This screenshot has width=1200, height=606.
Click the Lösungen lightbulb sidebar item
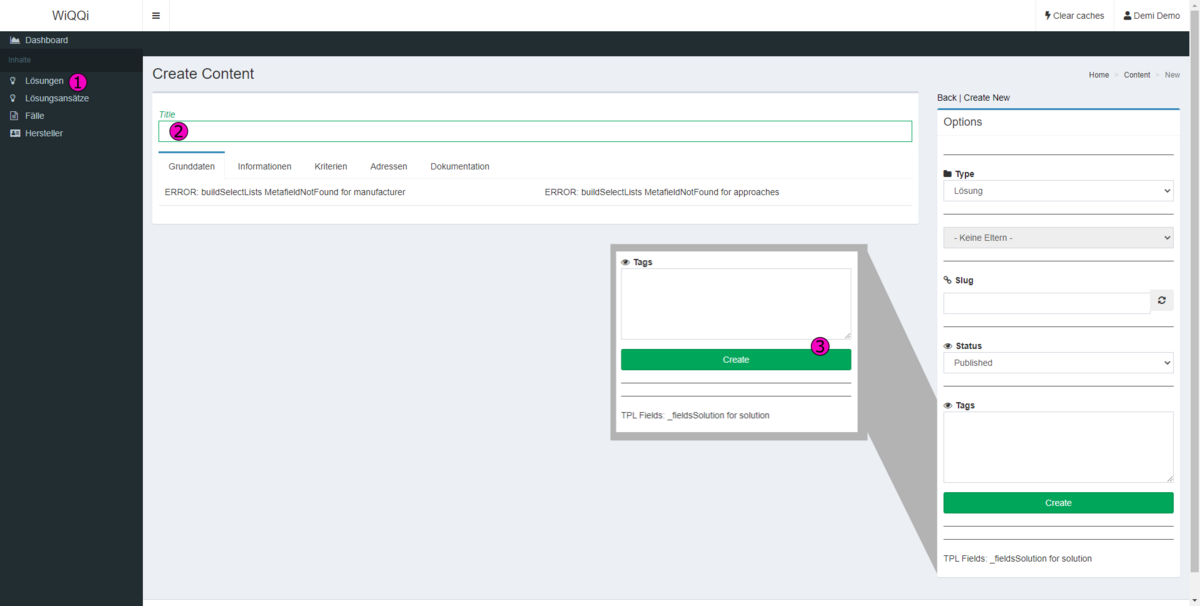(x=43, y=81)
